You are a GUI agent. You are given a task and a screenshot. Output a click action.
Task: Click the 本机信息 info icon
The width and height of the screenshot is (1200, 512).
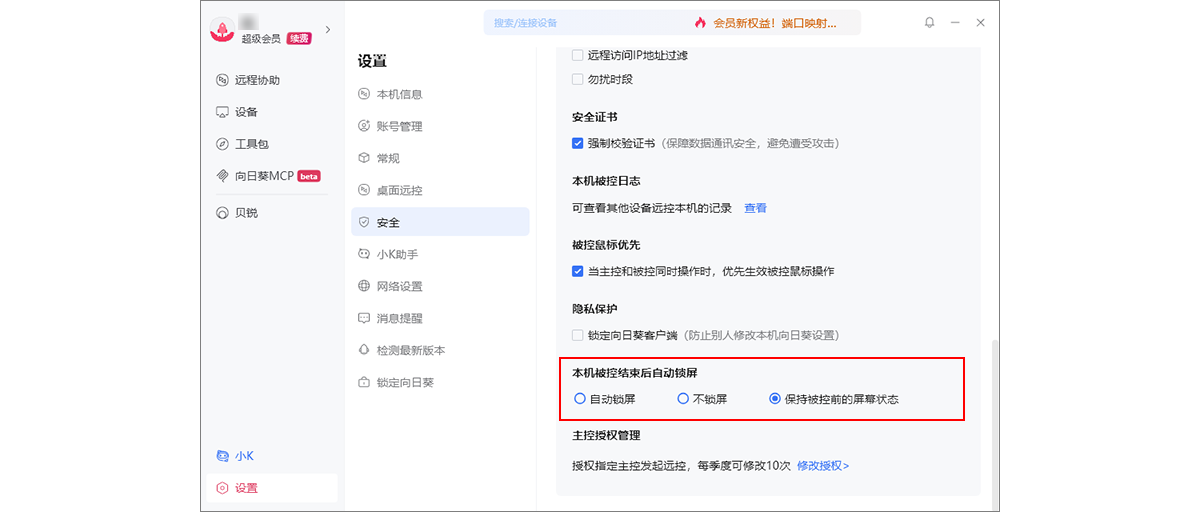[364, 94]
